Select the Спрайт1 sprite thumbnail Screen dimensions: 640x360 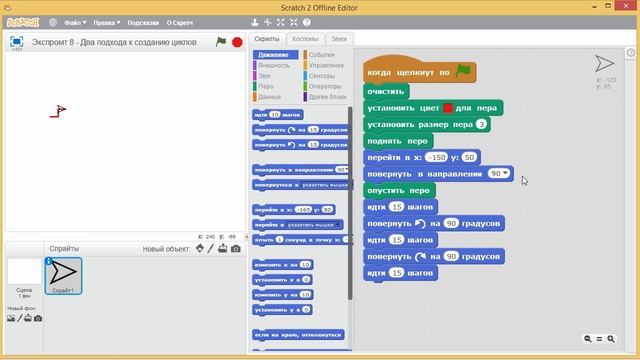[x=63, y=276]
